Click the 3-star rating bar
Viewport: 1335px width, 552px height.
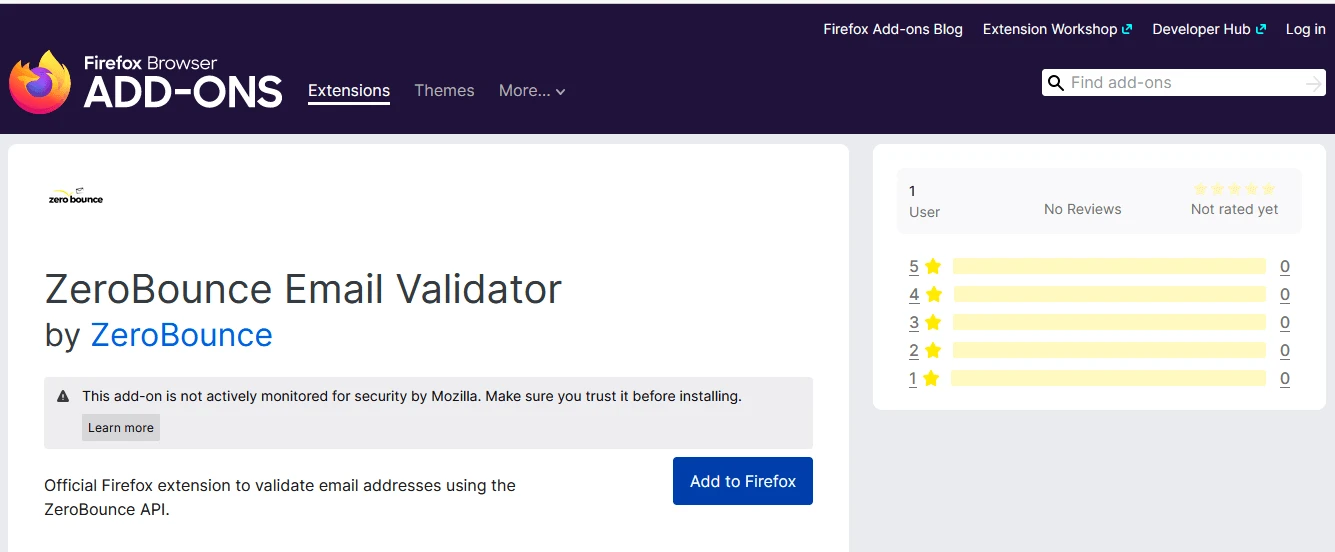click(x=1108, y=323)
